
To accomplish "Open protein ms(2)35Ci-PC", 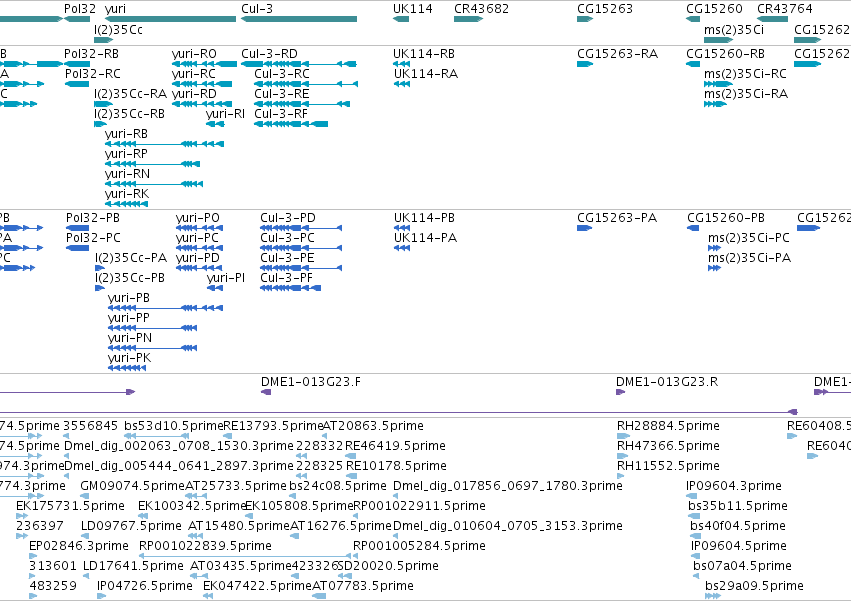I will click(749, 238).
